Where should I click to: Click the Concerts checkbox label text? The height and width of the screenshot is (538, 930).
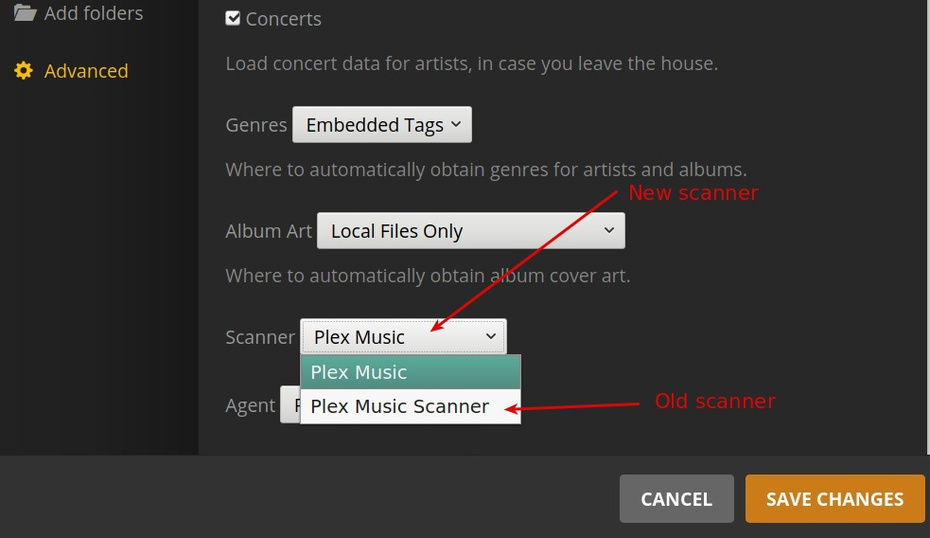pyautogui.click(x=283, y=19)
